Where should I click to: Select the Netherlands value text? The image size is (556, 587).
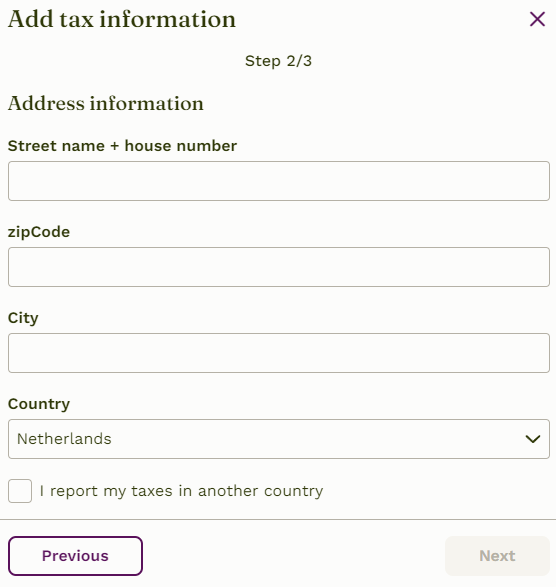64,439
